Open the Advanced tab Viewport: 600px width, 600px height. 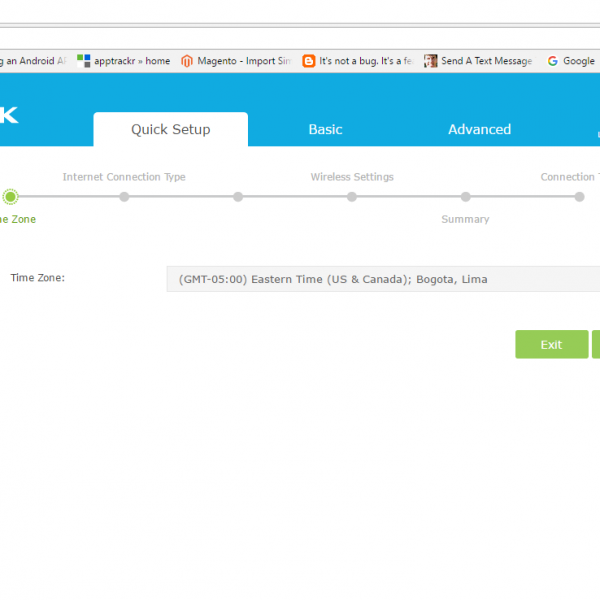pyautogui.click(x=479, y=129)
